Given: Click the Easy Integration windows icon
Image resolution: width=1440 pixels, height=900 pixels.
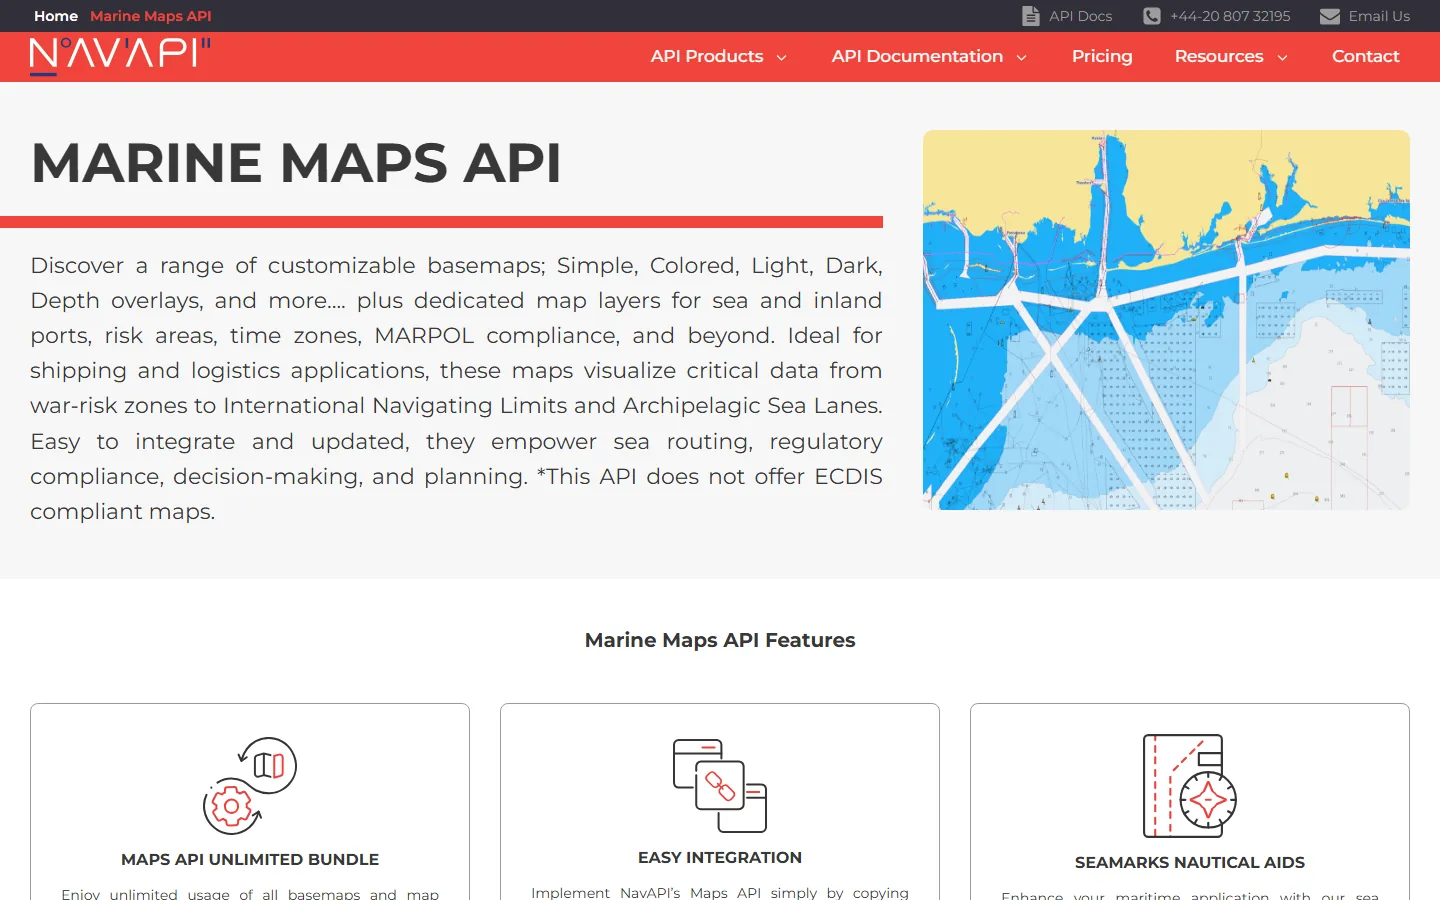Looking at the screenshot, I should point(720,785).
